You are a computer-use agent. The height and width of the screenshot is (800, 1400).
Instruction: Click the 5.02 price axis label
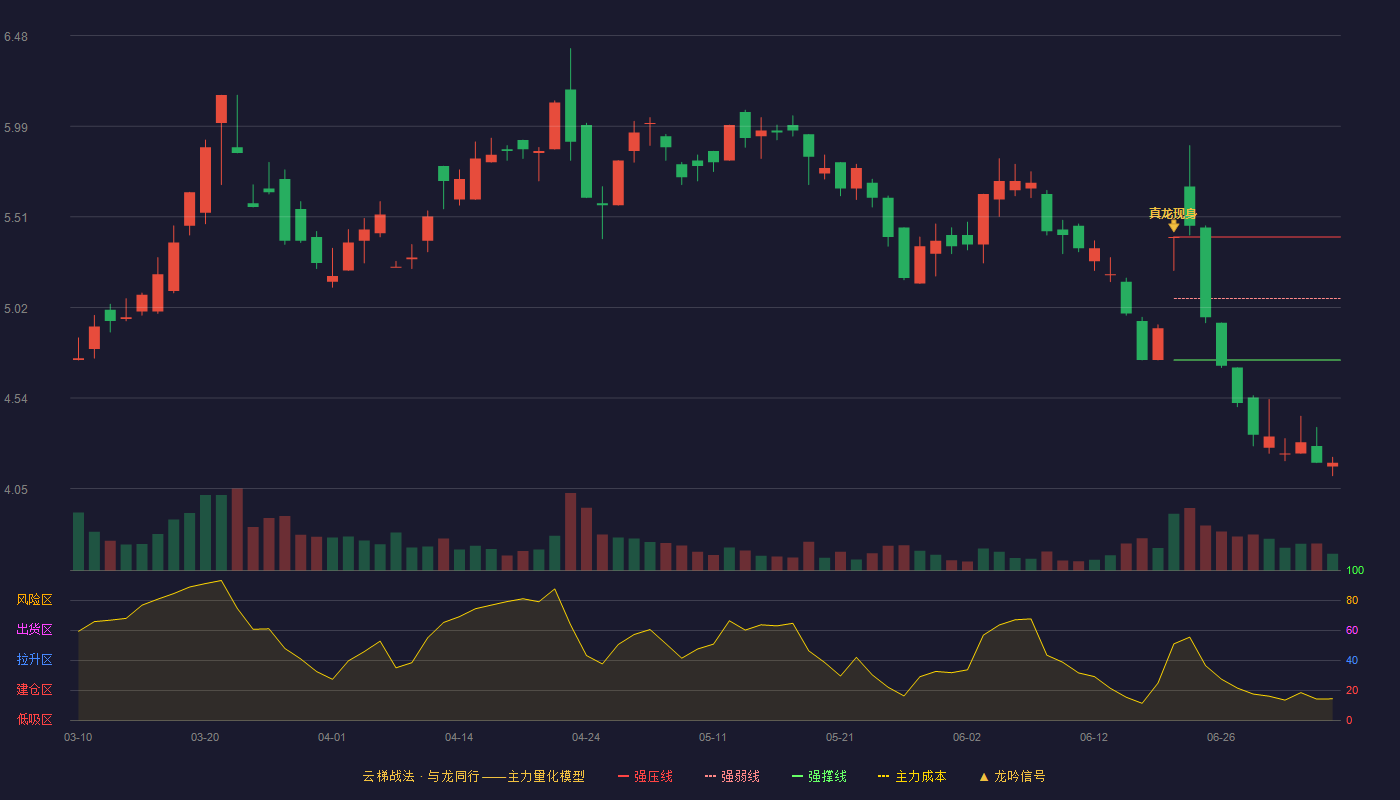pos(16,309)
